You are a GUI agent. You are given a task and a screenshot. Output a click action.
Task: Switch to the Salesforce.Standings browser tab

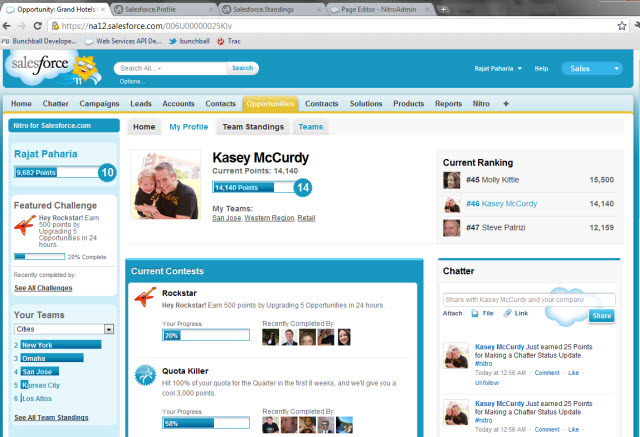pos(272,9)
